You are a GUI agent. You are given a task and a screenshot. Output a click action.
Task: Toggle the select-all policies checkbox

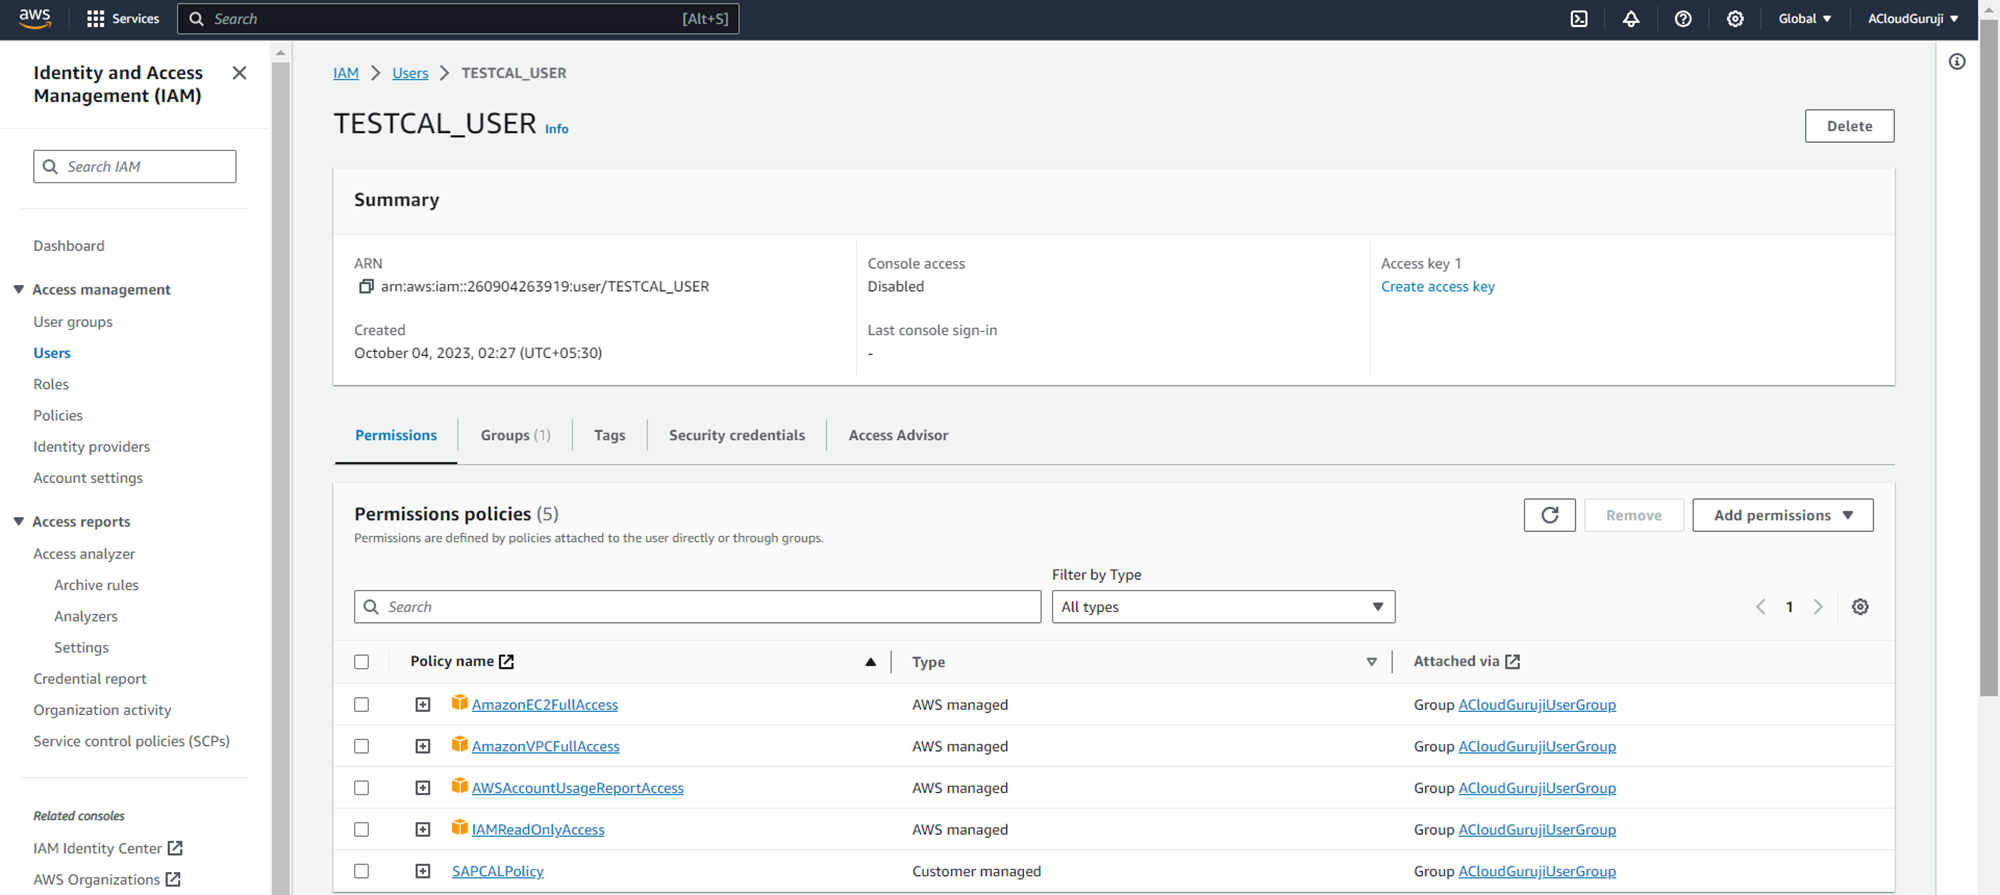point(362,662)
